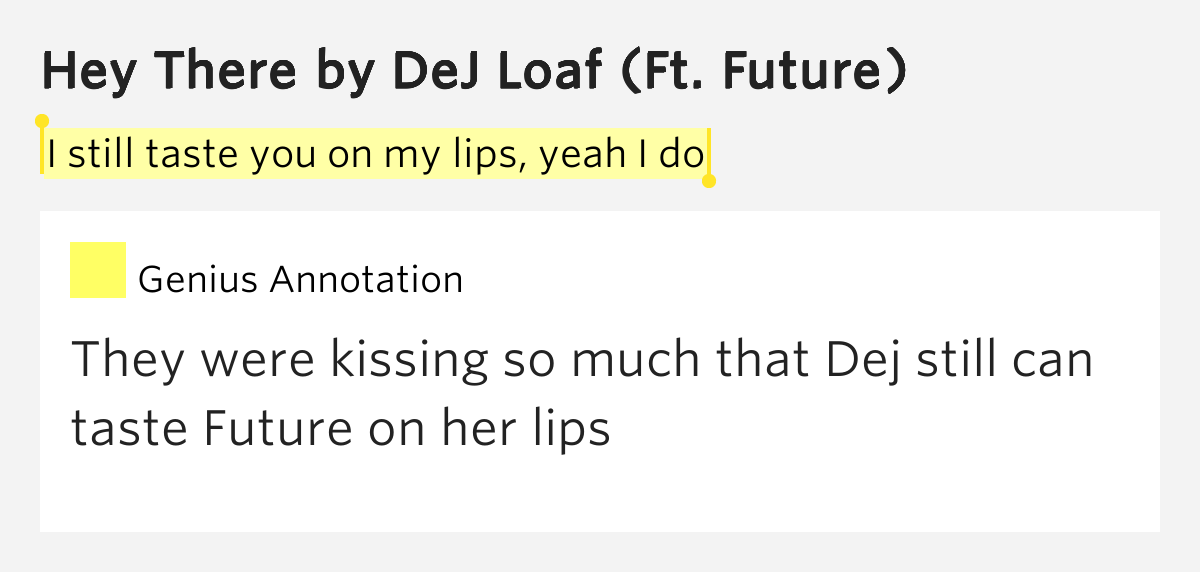Click the "Genius Annotation" label
Image resolution: width=1200 pixels, height=572 pixels.
tap(300, 280)
